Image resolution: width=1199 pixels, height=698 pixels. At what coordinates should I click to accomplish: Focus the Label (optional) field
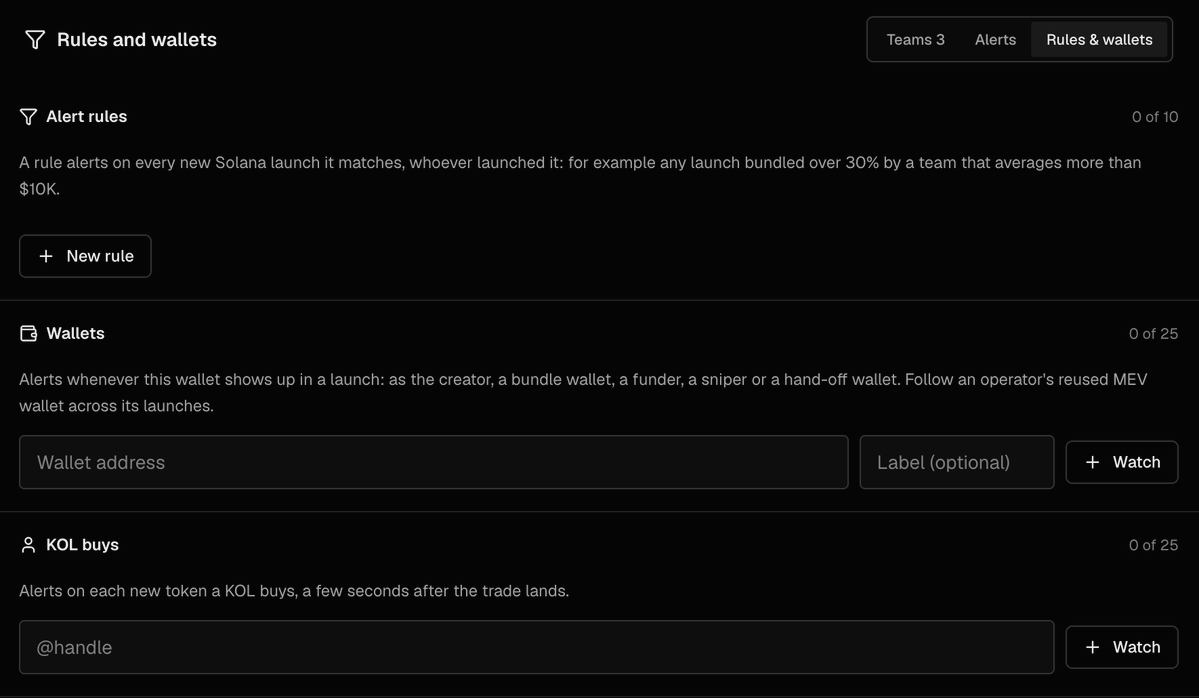tap(957, 463)
